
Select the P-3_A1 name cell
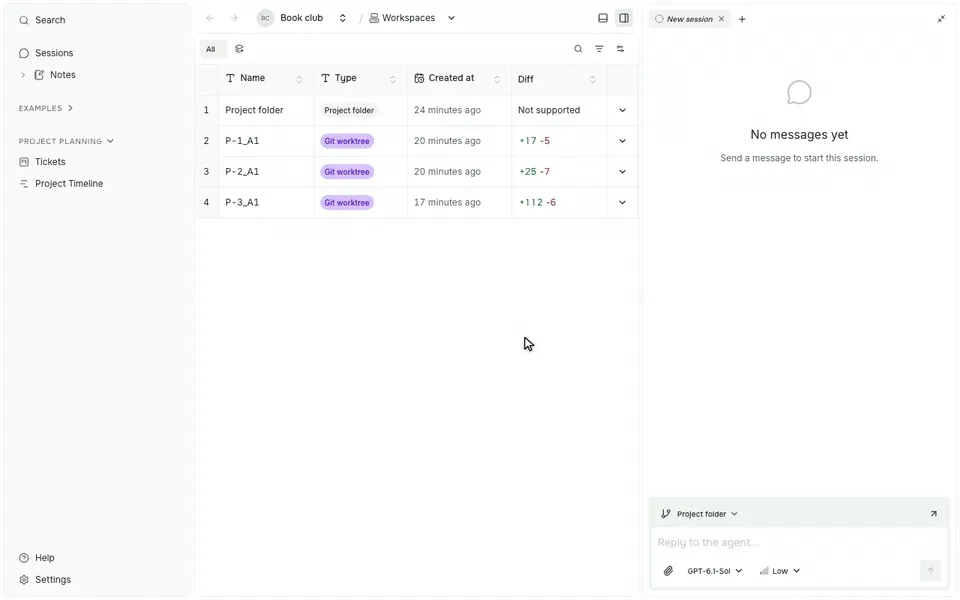(266, 203)
